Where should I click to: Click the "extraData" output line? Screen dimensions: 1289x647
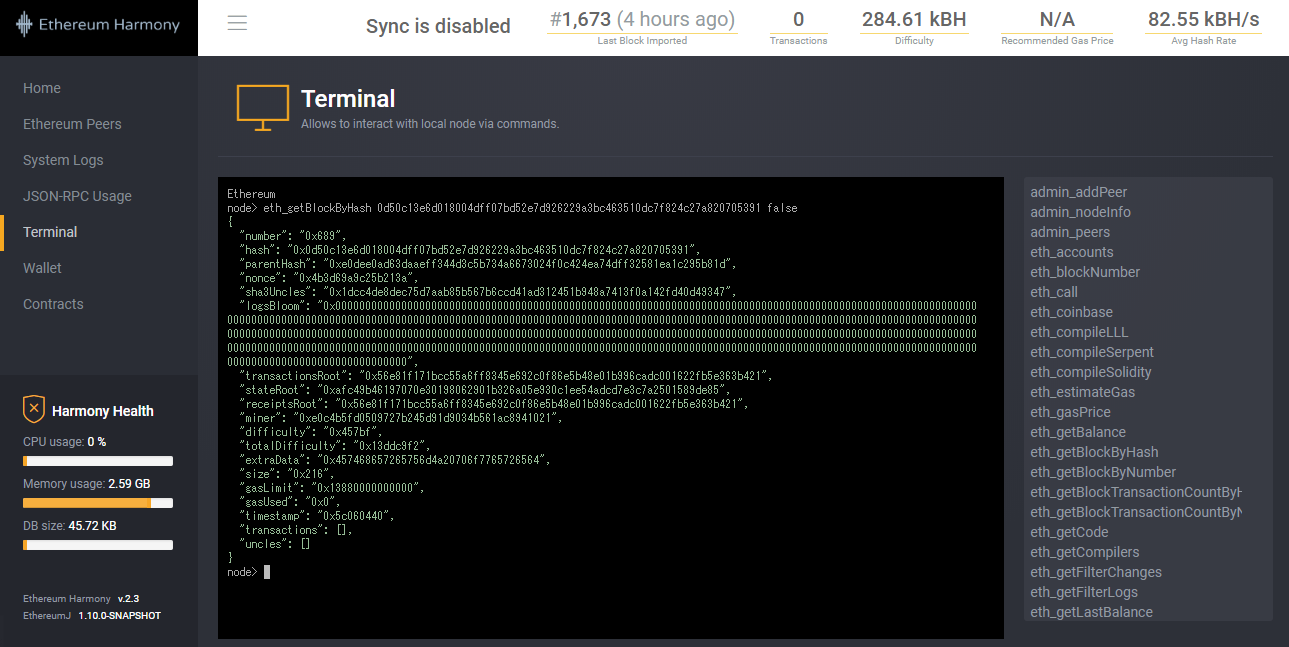[x=395, y=460]
